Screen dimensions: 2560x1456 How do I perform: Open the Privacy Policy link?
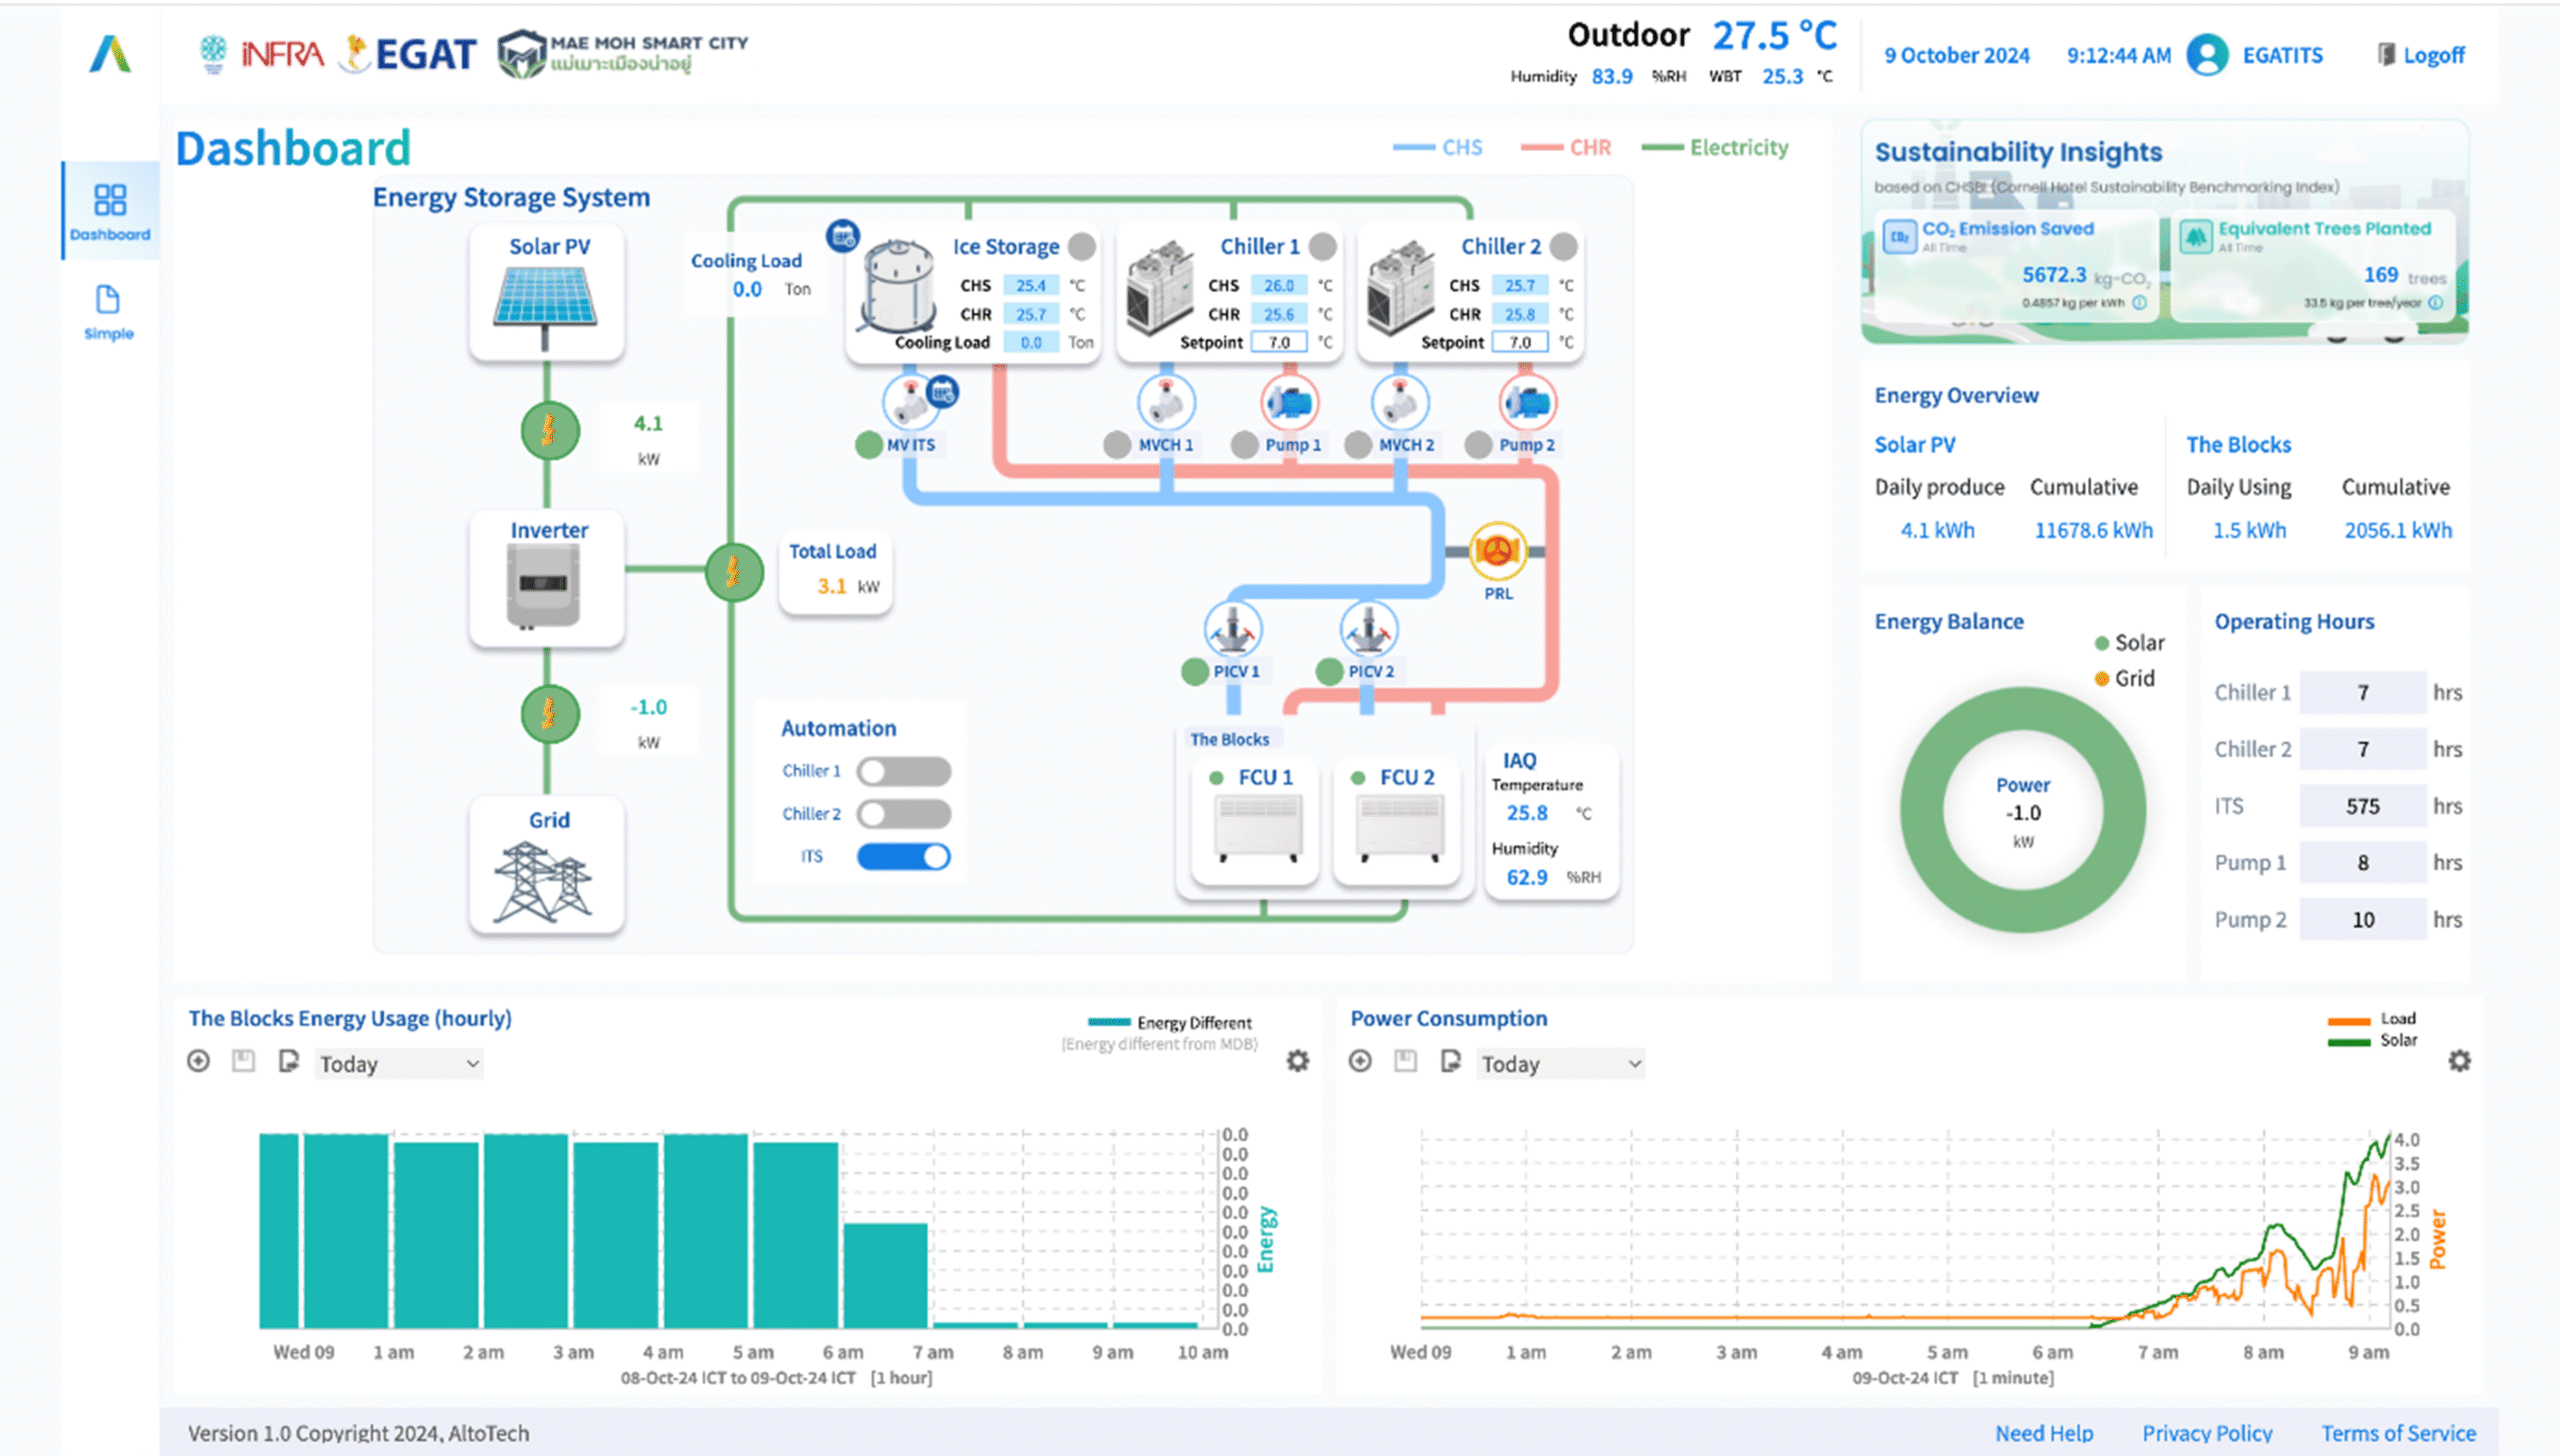pos(2206,1433)
